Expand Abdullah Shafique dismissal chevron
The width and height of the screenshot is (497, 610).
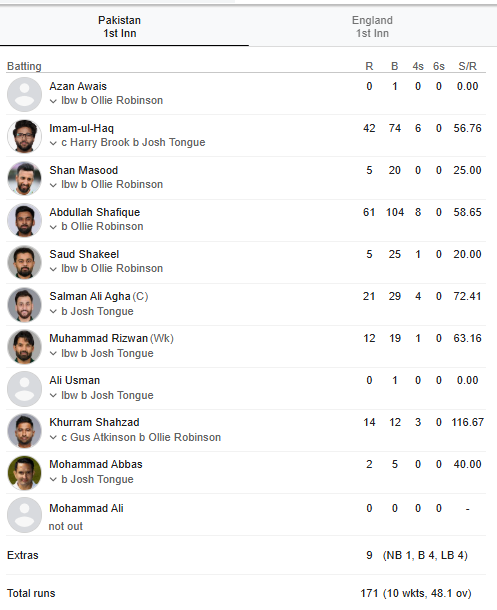tap(53, 227)
